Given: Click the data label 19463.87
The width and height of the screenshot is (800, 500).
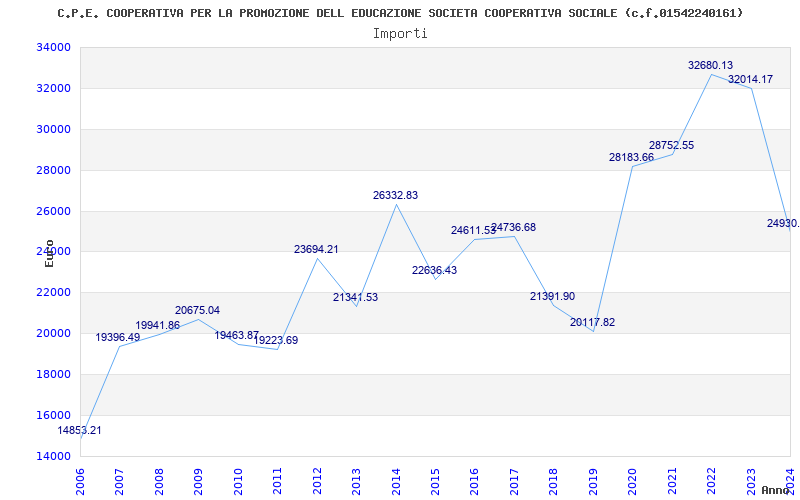Looking at the screenshot, I should click(237, 335).
